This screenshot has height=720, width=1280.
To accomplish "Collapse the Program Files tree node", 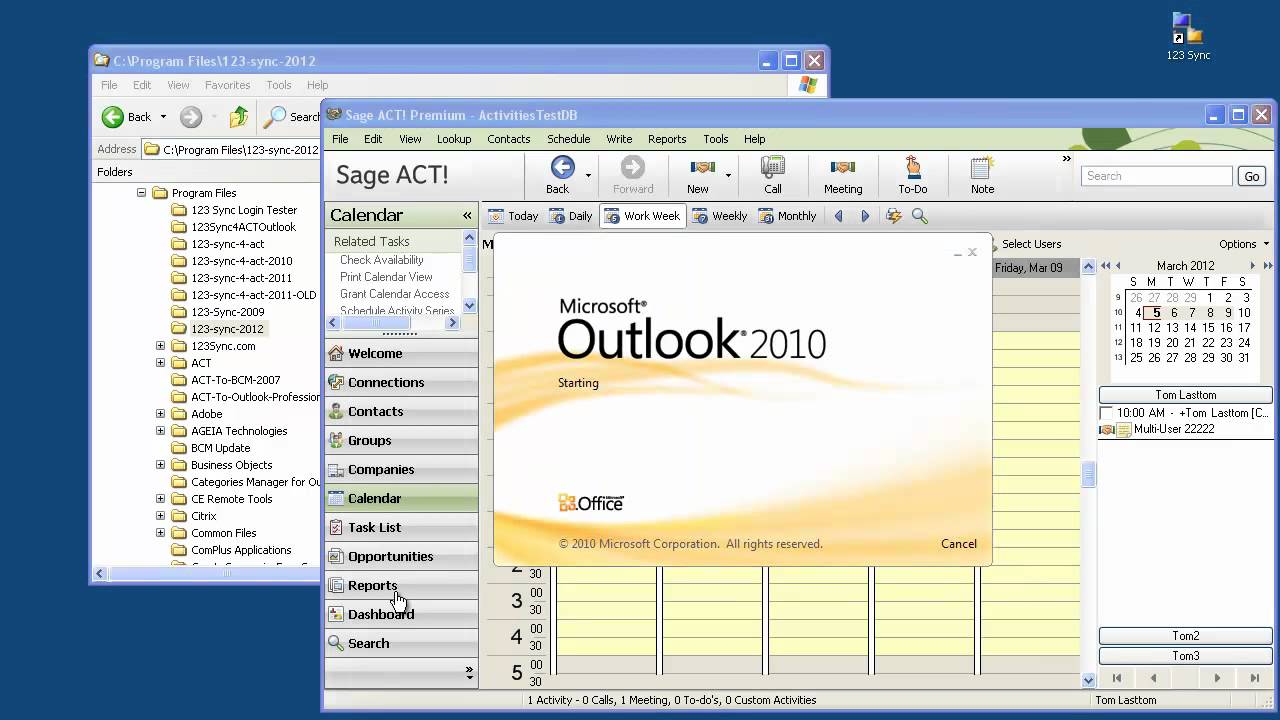I will coord(141,193).
